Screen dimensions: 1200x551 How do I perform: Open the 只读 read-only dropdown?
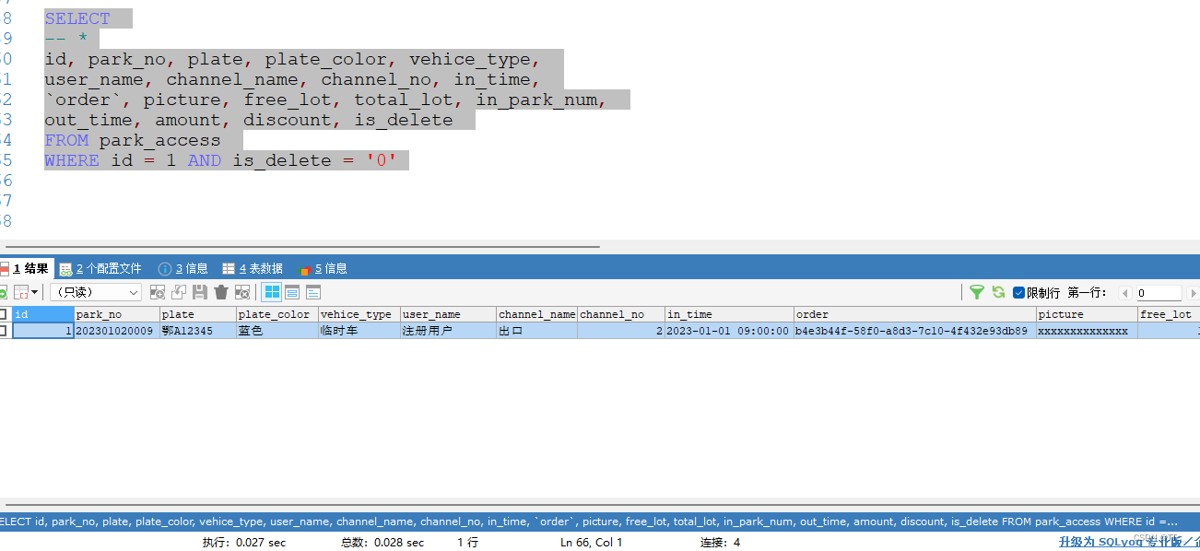(x=95, y=292)
